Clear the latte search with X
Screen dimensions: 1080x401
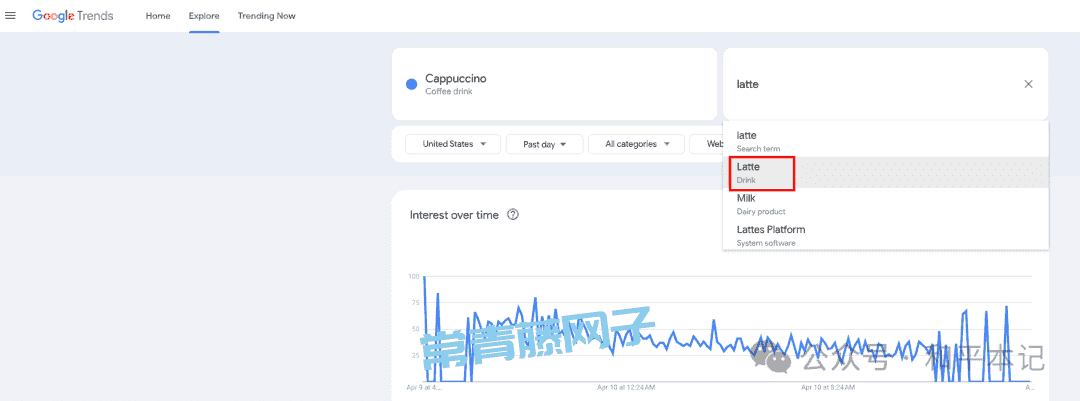click(x=1028, y=84)
